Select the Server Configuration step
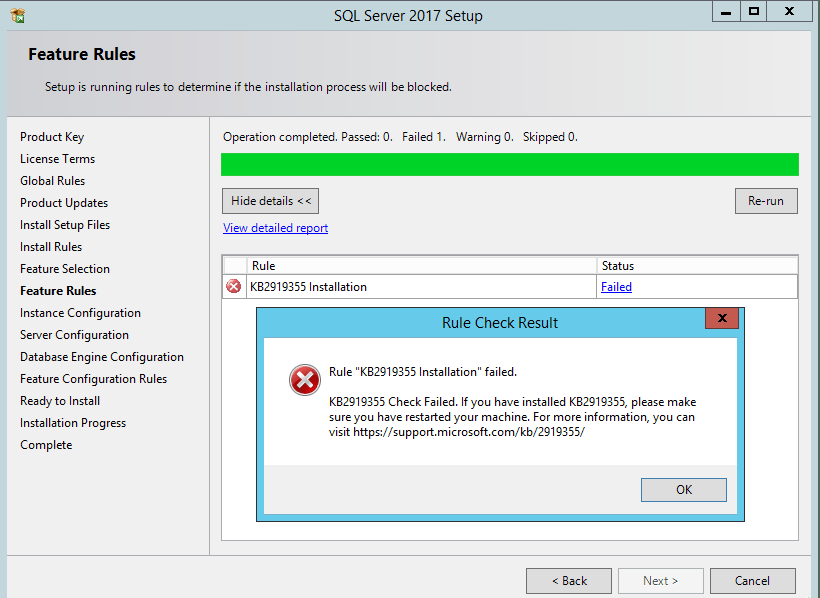The image size is (820, 598). (x=74, y=335)
